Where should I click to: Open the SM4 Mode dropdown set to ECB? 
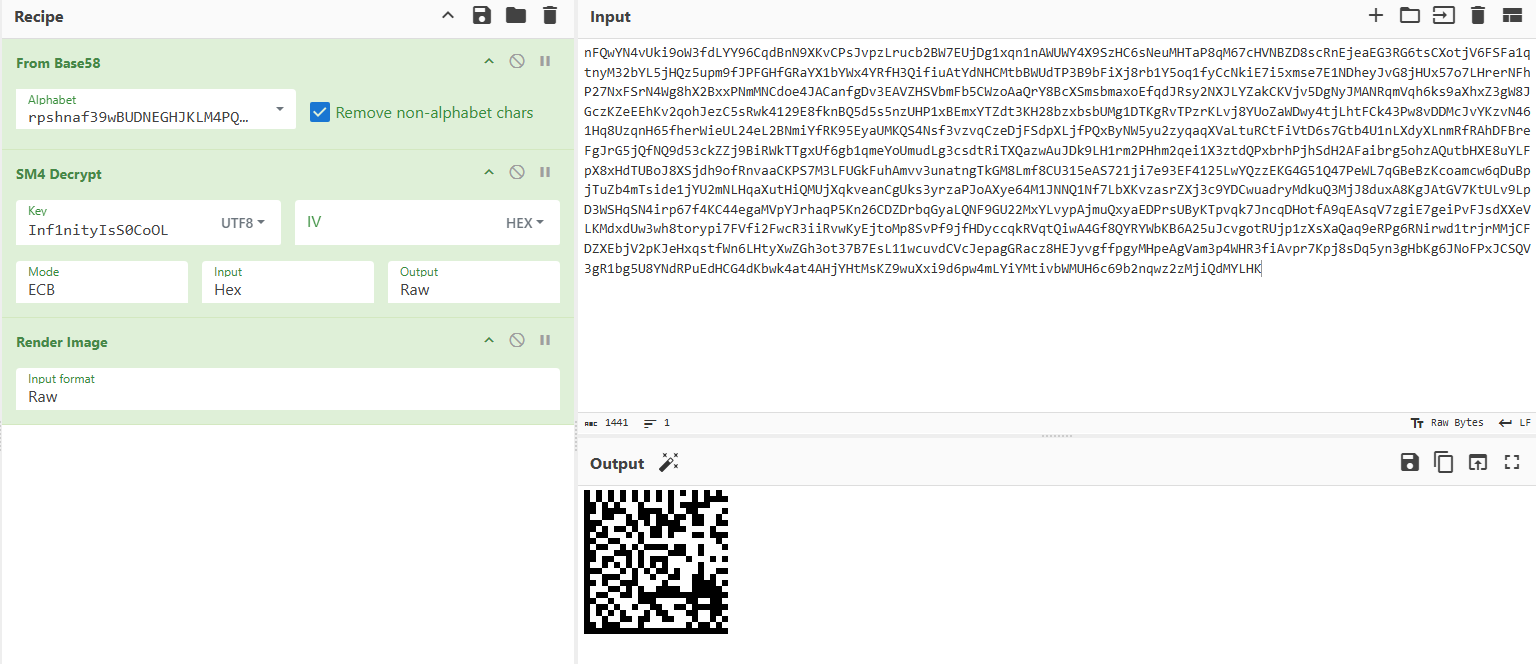(x=102, y=282)
